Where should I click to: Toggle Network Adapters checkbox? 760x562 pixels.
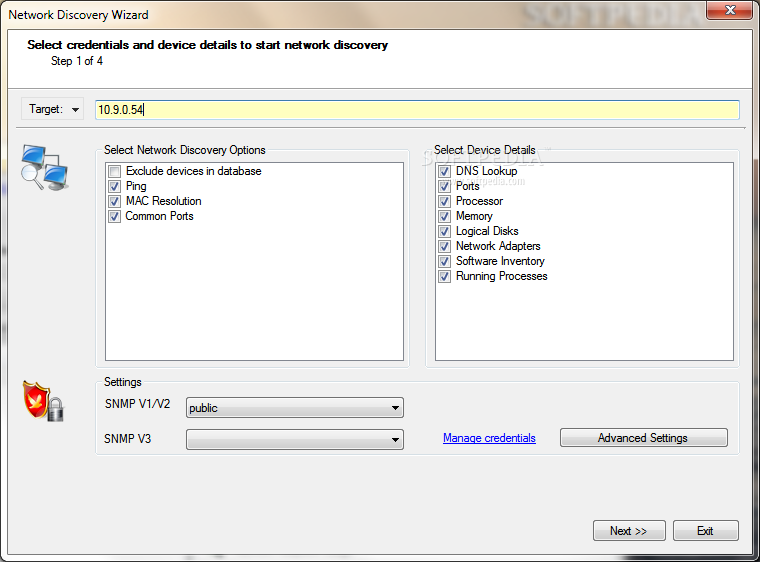click(444, 246)
